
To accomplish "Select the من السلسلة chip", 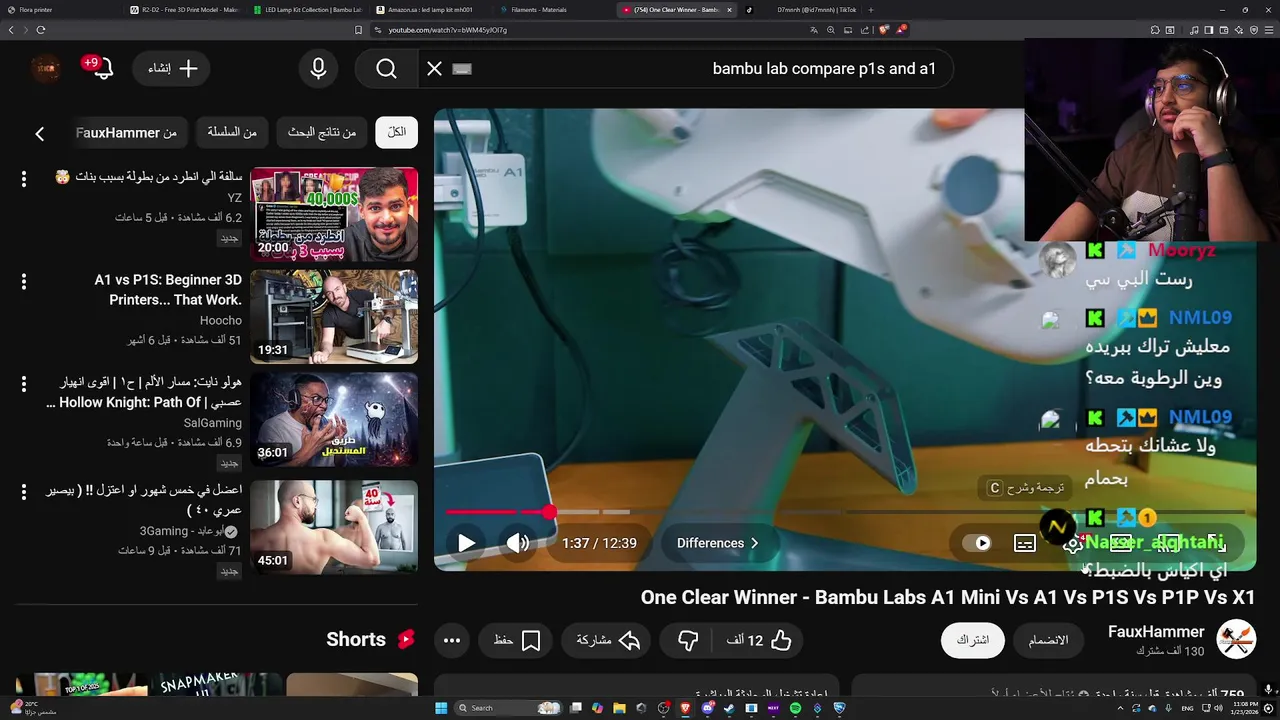I will [232, 132].
